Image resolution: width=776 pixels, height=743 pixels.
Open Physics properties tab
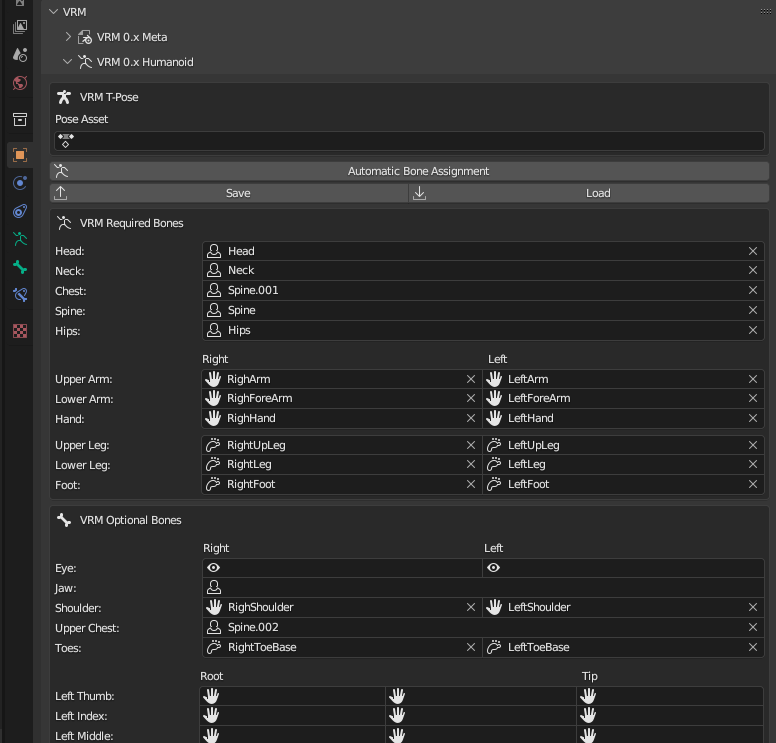coord(20,183)
